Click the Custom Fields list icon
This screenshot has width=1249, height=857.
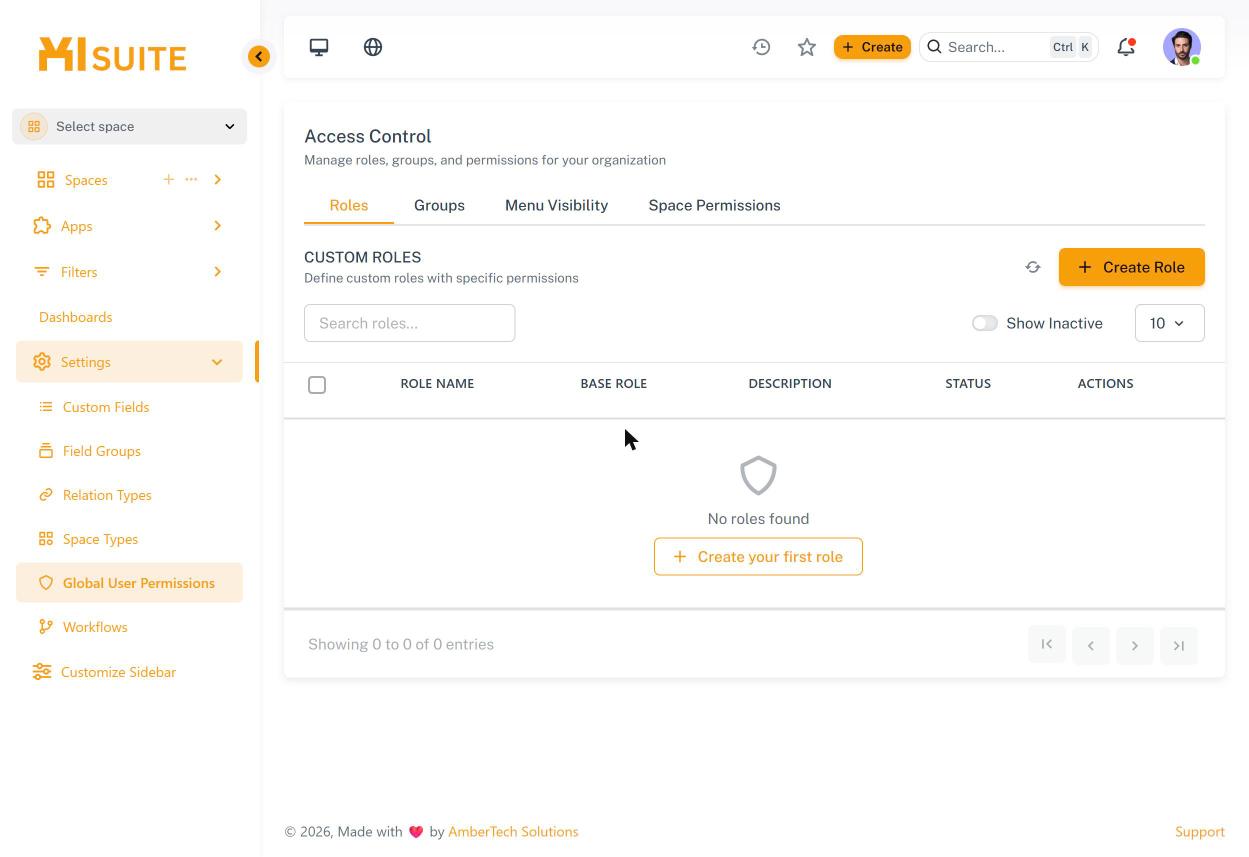[46, 407]
